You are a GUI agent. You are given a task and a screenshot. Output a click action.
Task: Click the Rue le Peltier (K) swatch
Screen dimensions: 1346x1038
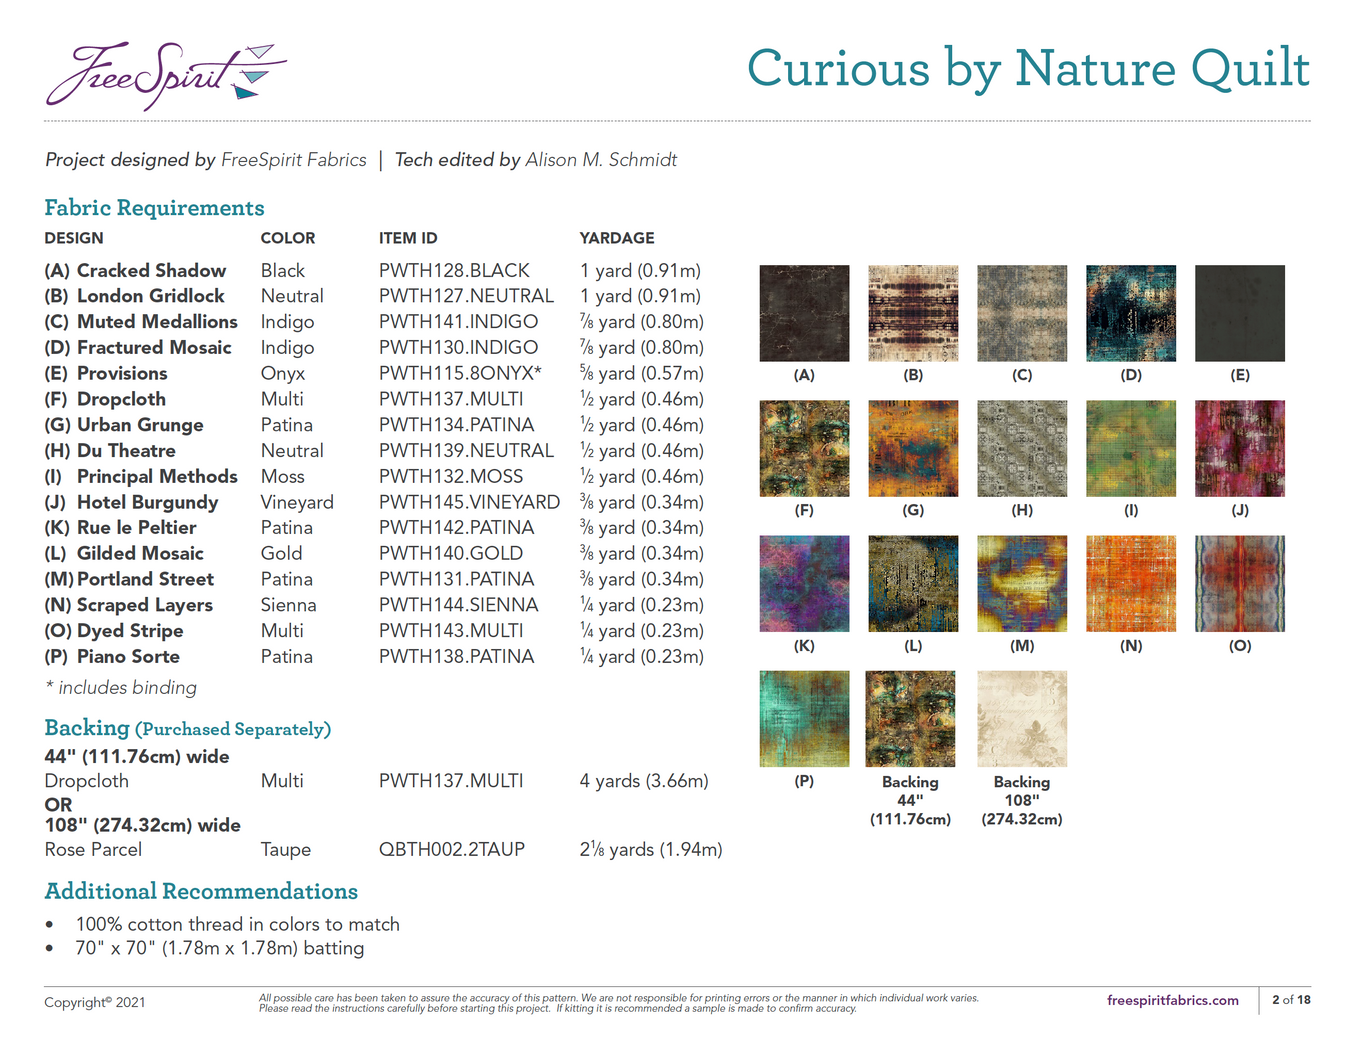click(804, 583)
